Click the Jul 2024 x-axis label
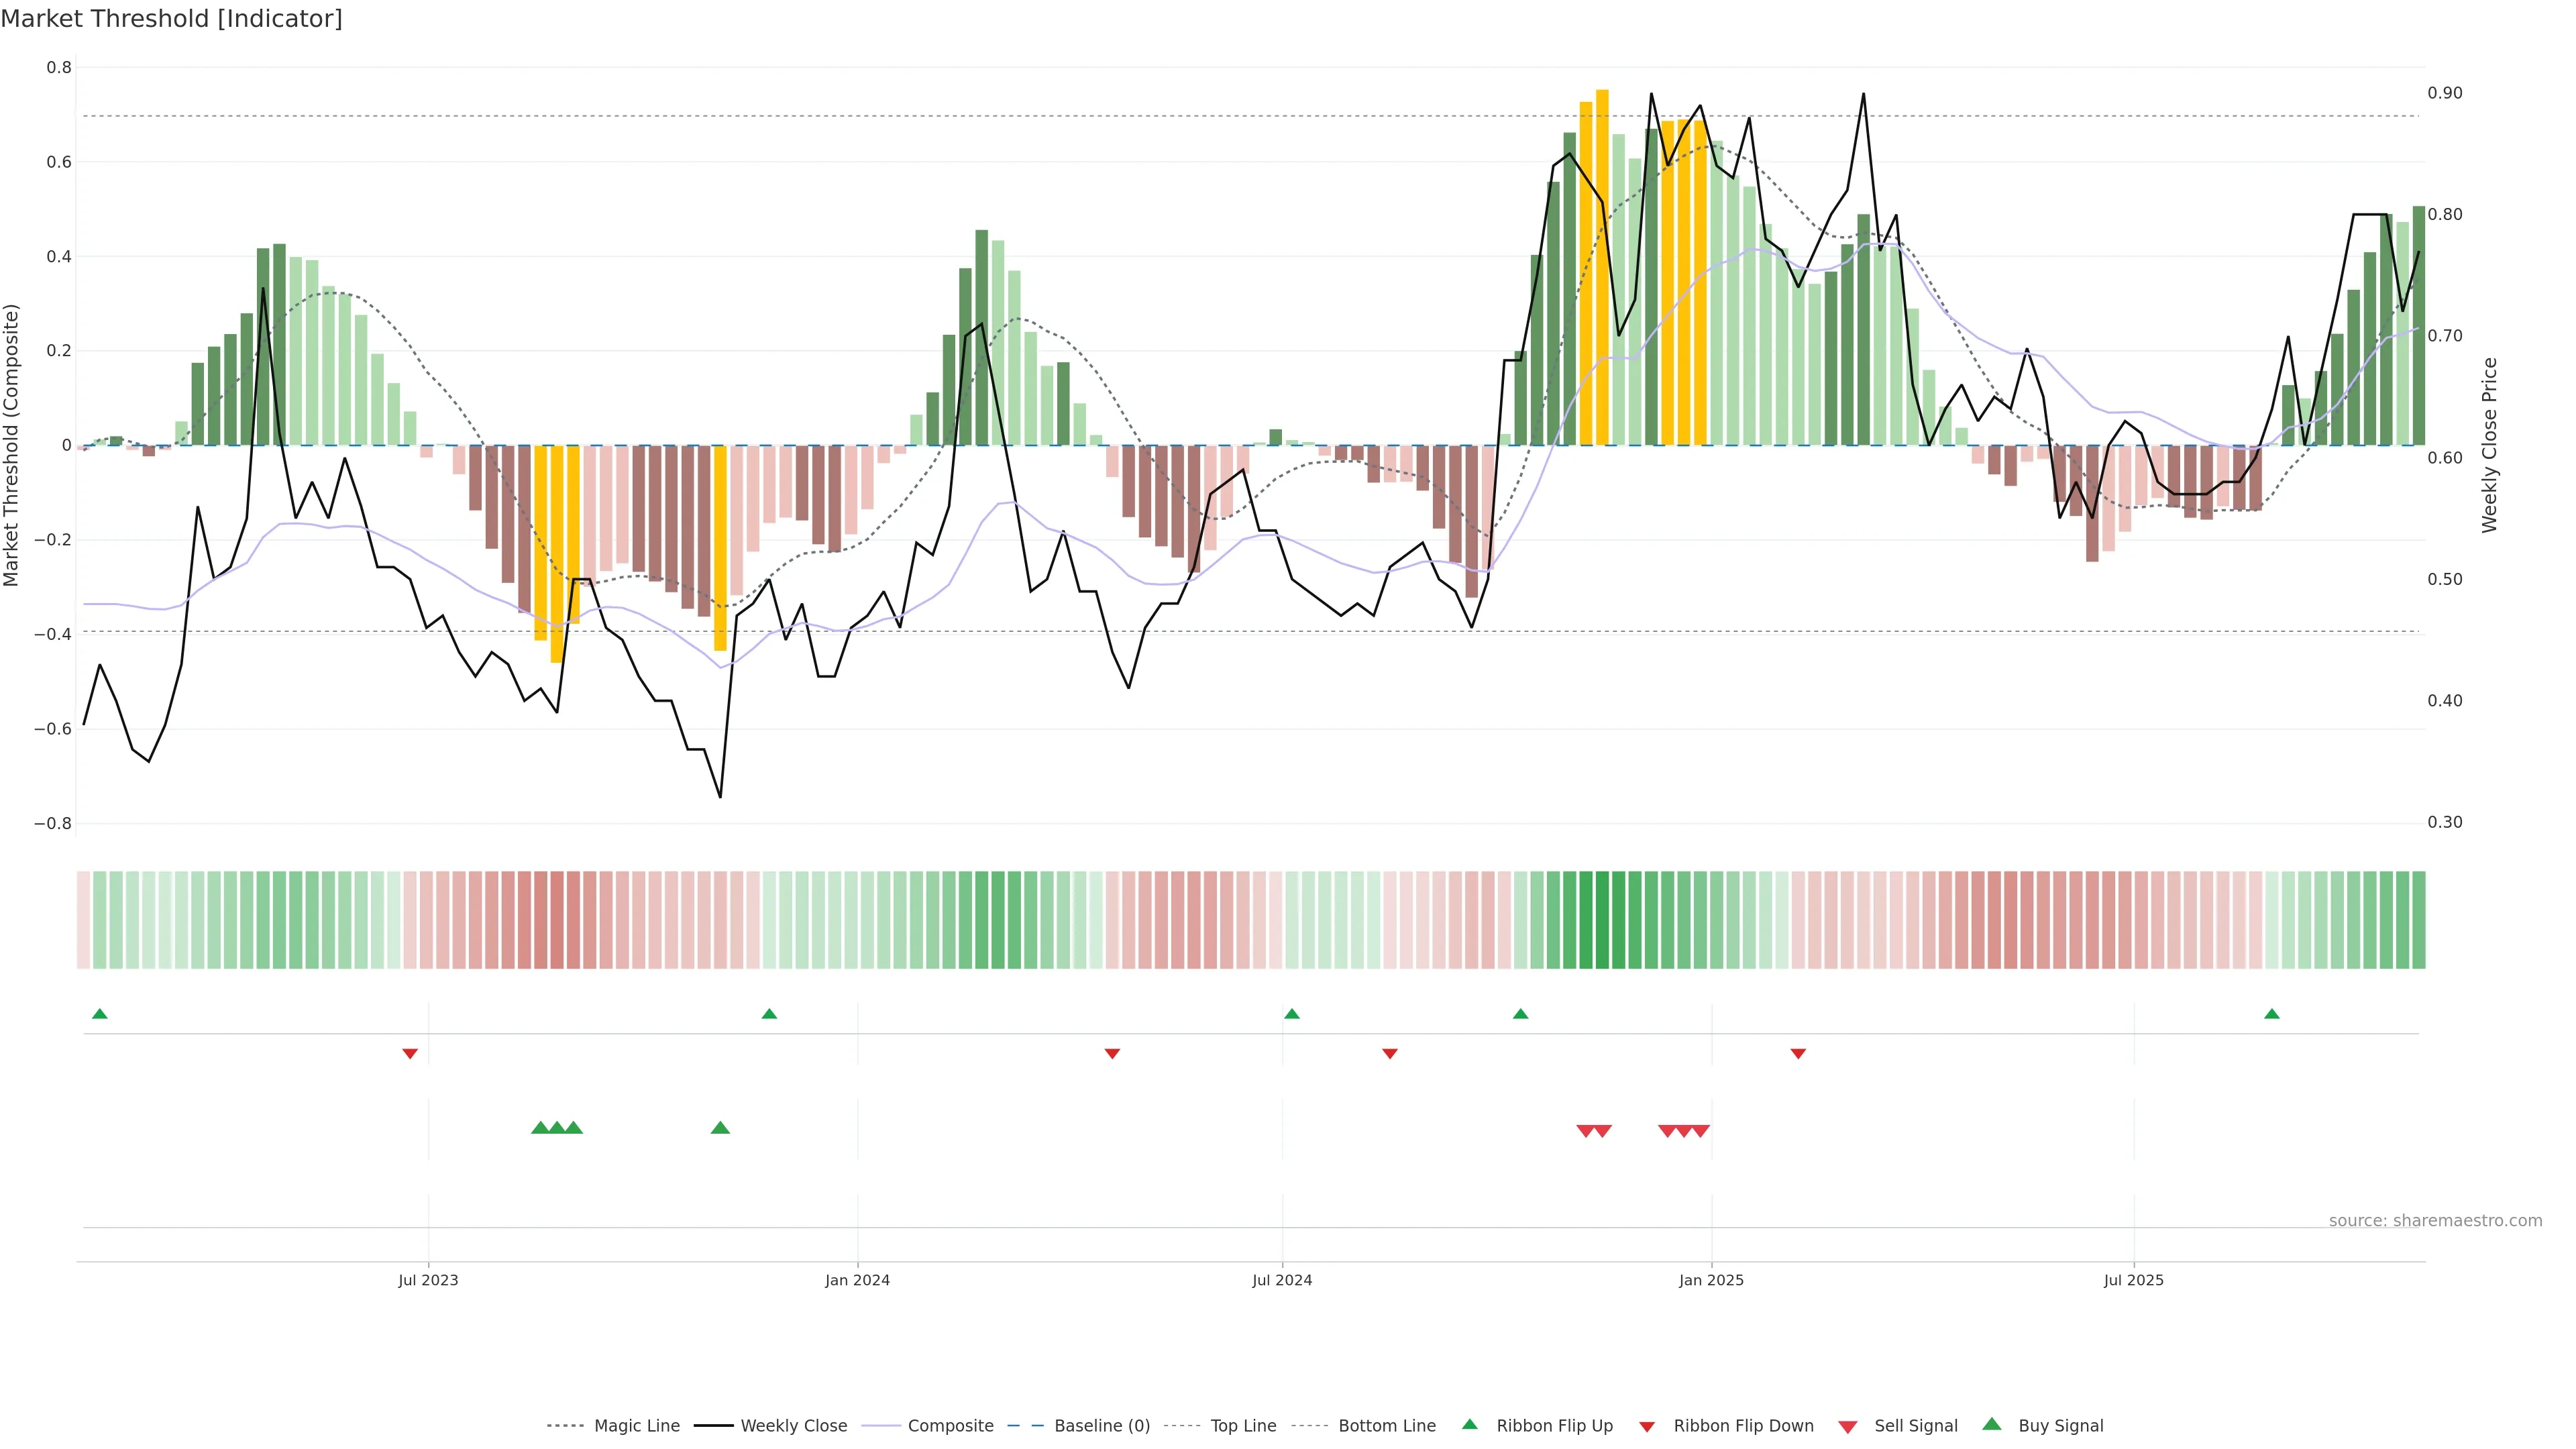2576x1449 pixels. (1282, 1280)
